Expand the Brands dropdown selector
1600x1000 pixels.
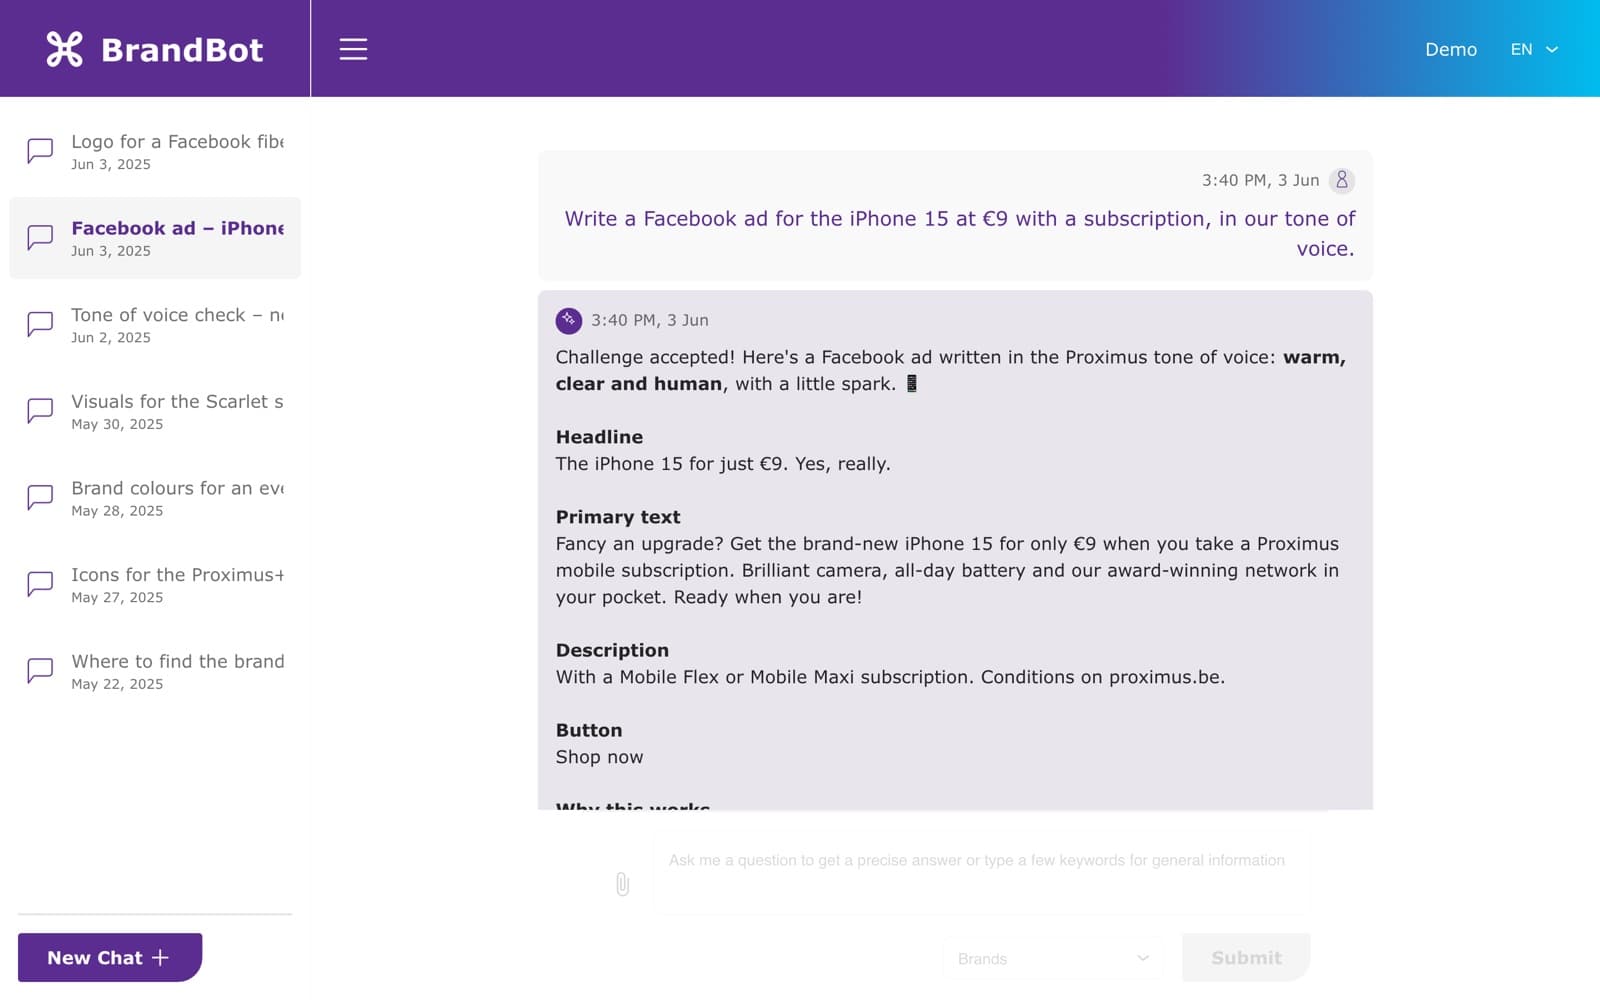(1053, 958)
